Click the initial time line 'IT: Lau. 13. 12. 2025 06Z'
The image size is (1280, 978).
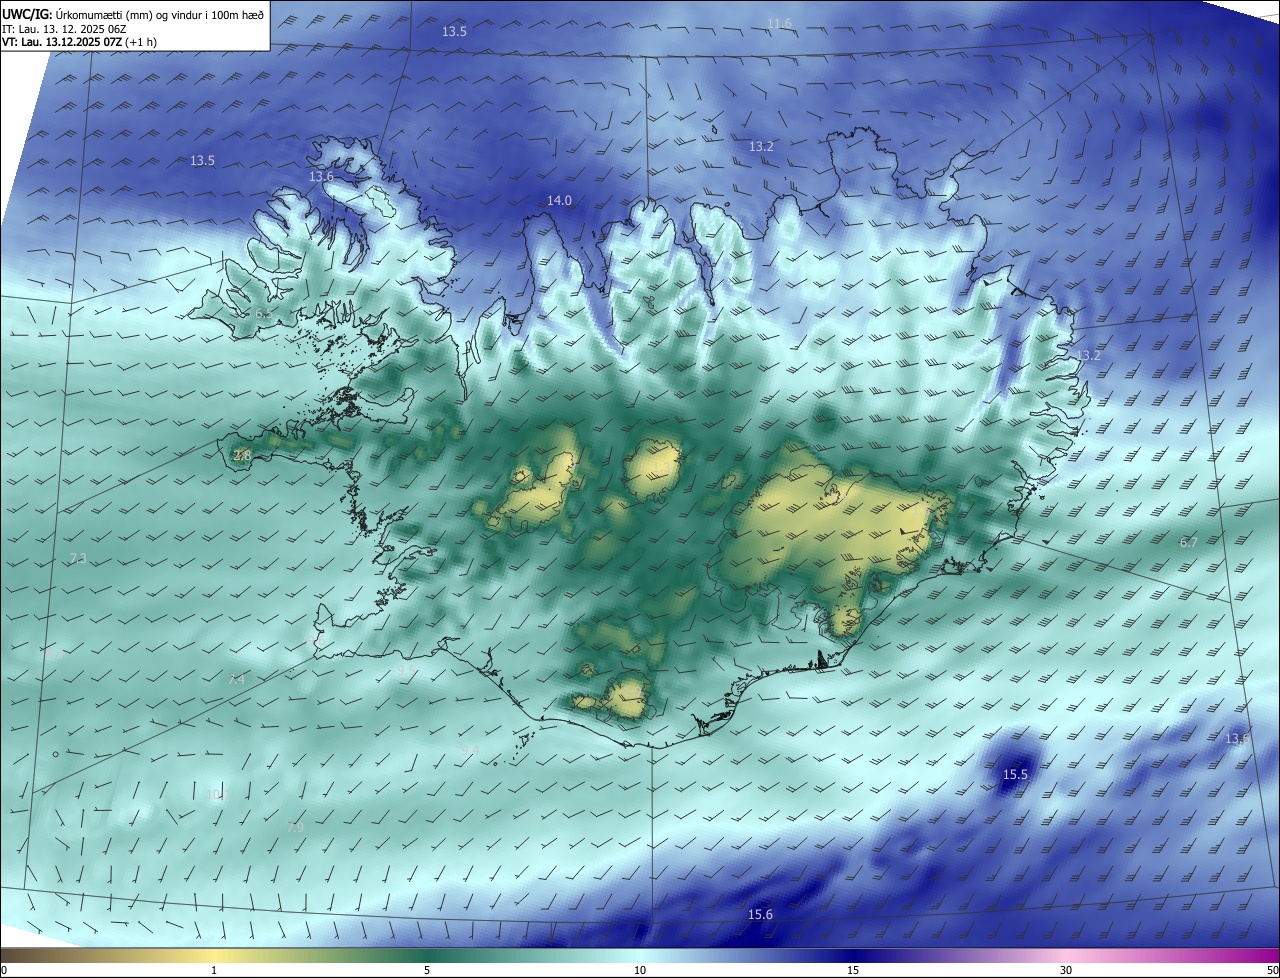(64, 29)
